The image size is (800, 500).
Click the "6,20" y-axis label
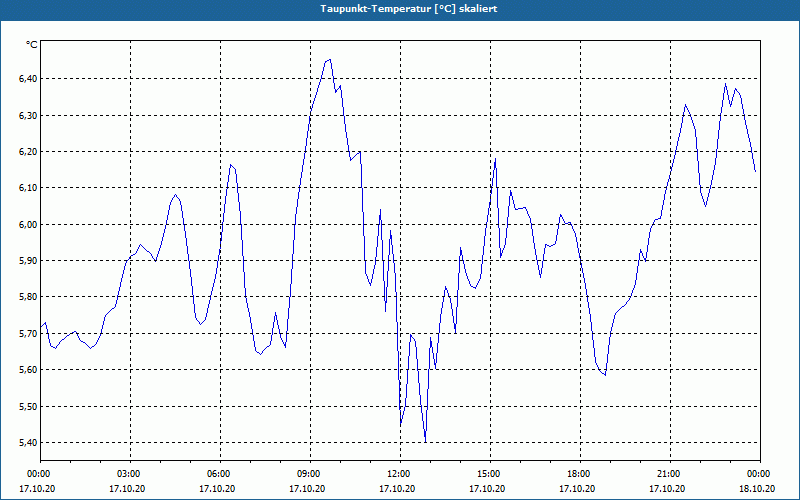tap(28, 152)
